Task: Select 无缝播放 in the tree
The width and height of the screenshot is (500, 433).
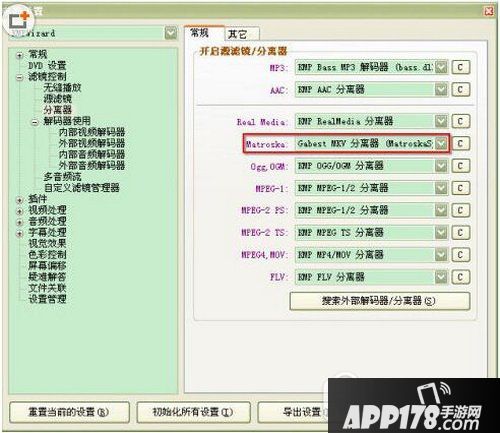Action: pyautogui.click(x=62, y=88)
